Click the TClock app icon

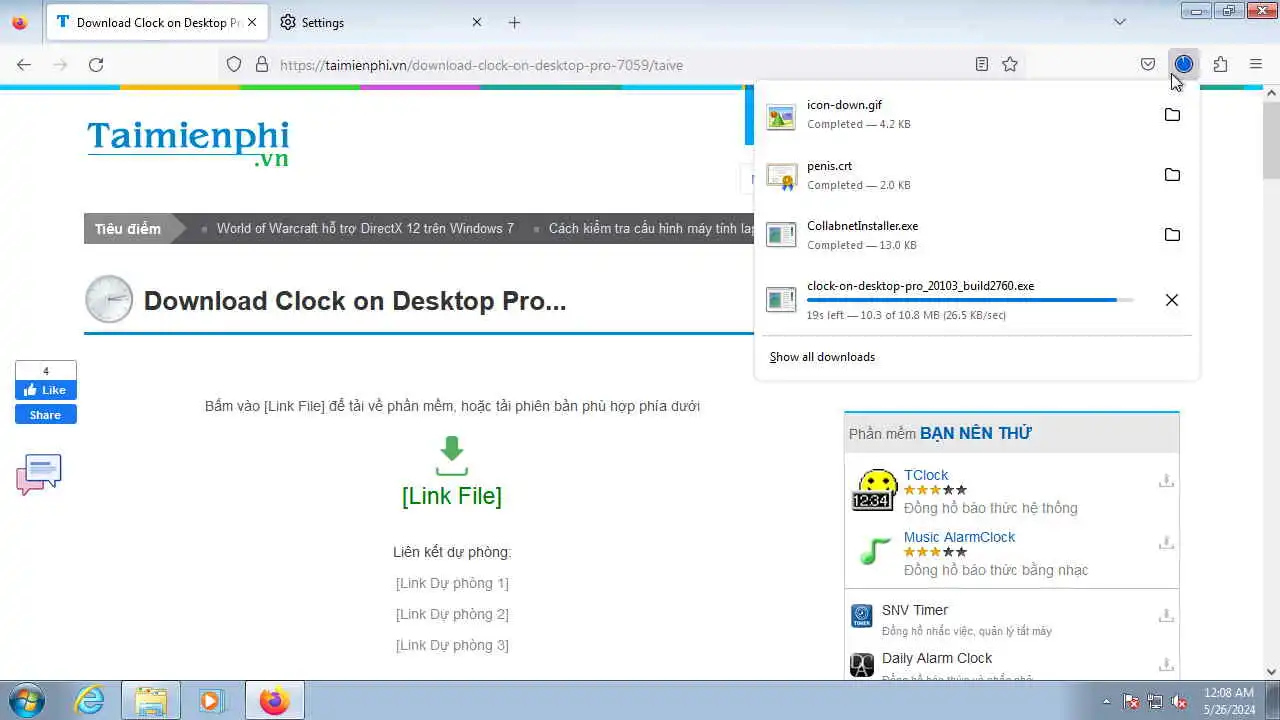[874, 490]
